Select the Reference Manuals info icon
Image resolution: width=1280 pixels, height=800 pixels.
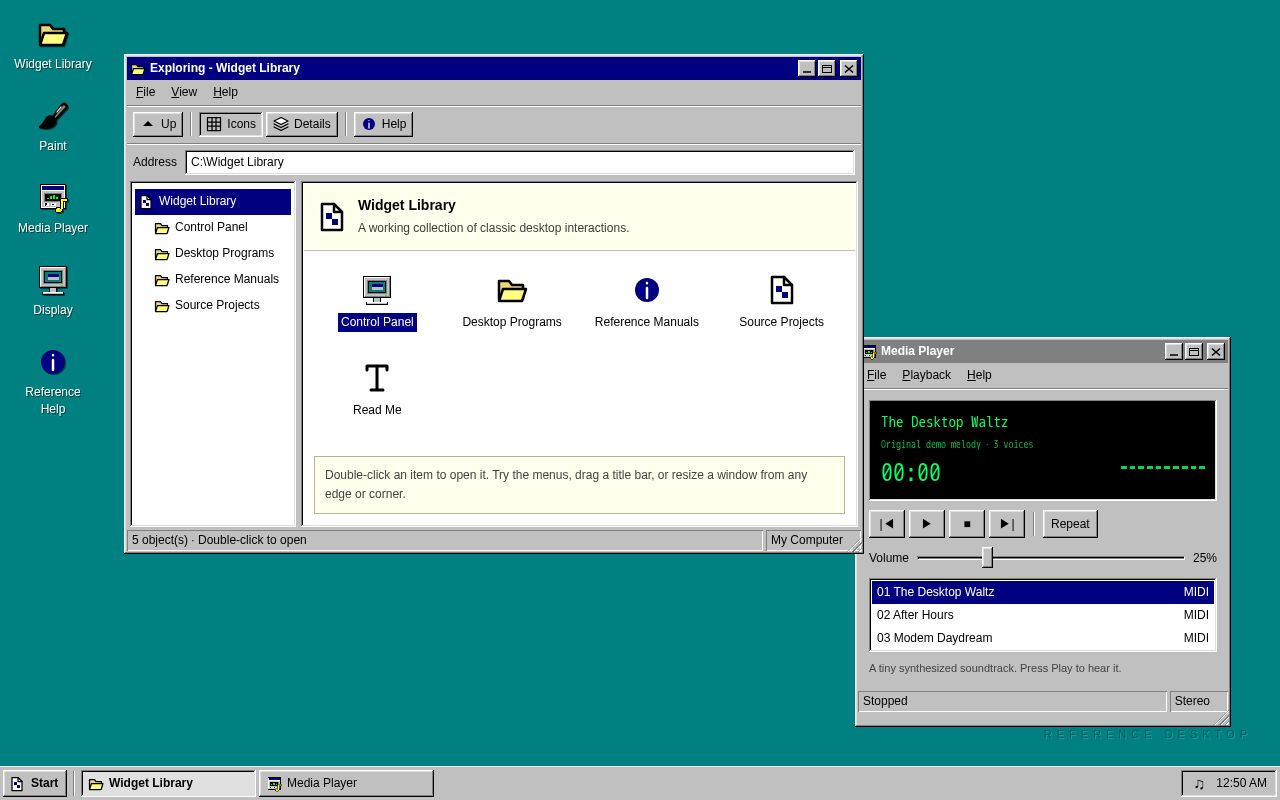[x=647, y=303]
